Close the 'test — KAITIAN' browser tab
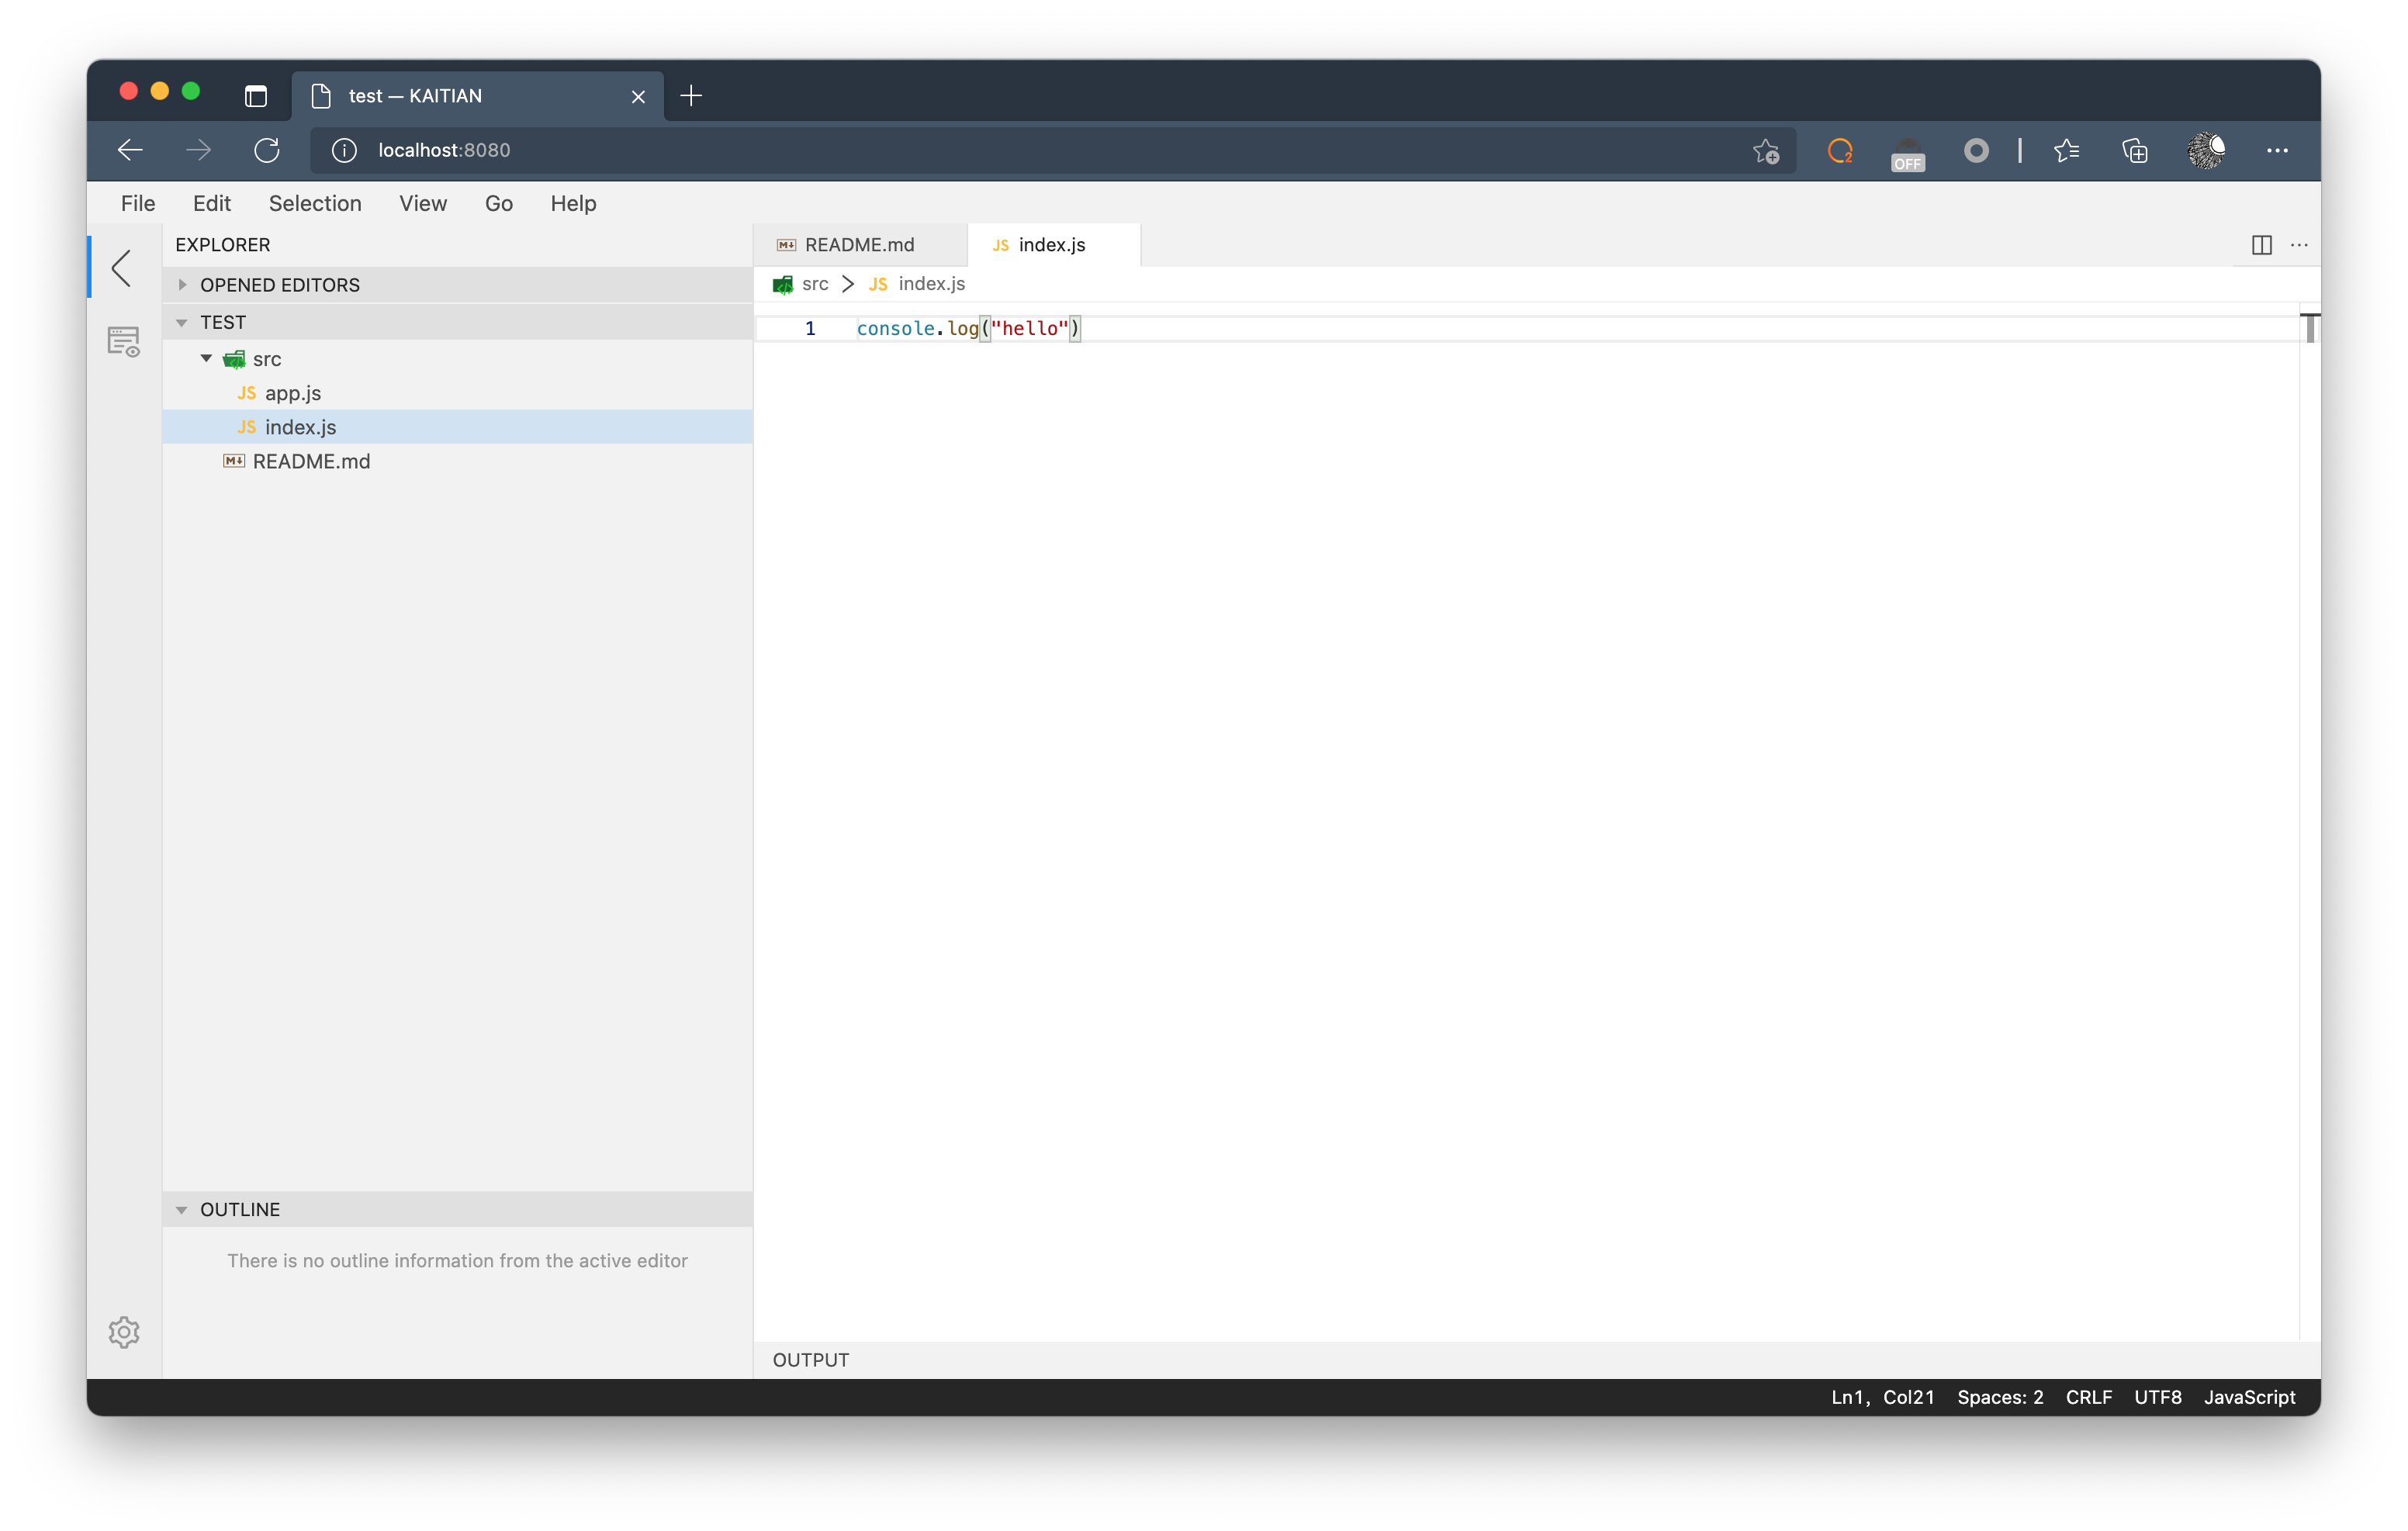Image resolution: width=2408 pixels, height=1531 pixels. tap(638, 96)
